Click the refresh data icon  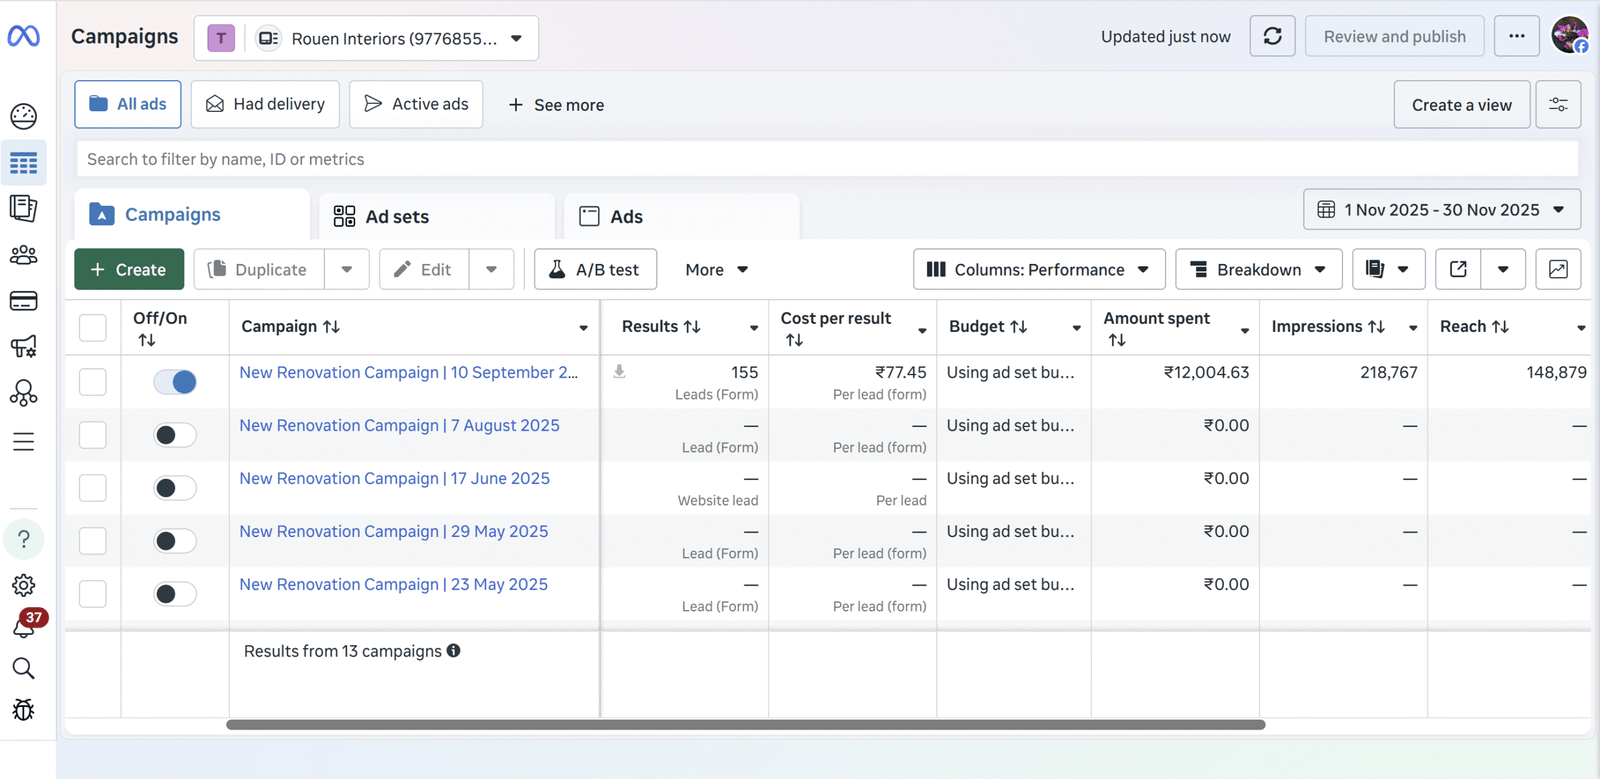pyautogui.click(x=1272, y=37)
